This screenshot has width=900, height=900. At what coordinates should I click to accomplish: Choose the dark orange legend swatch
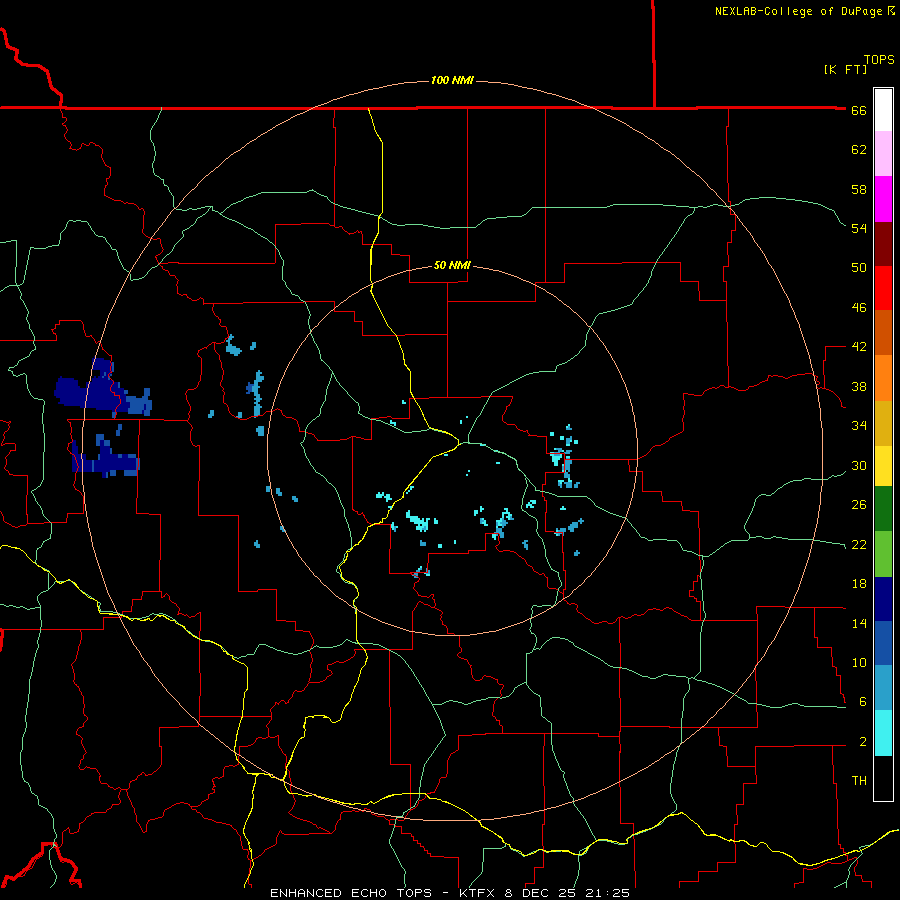[x=883, y=333]
